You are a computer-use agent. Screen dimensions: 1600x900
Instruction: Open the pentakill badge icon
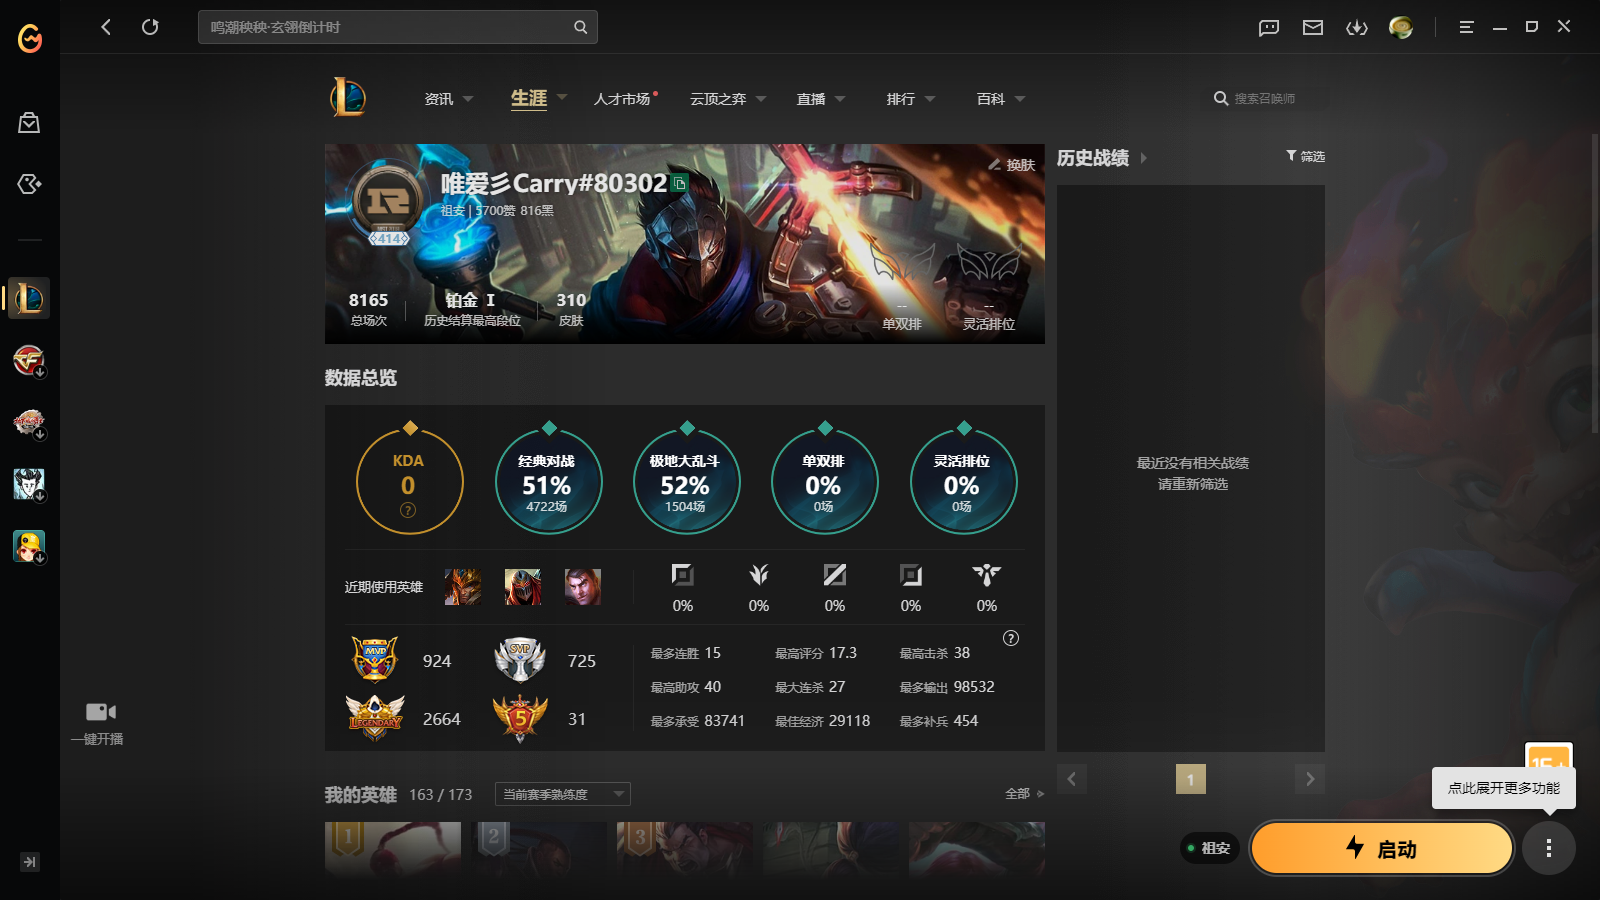pos(520,718)
